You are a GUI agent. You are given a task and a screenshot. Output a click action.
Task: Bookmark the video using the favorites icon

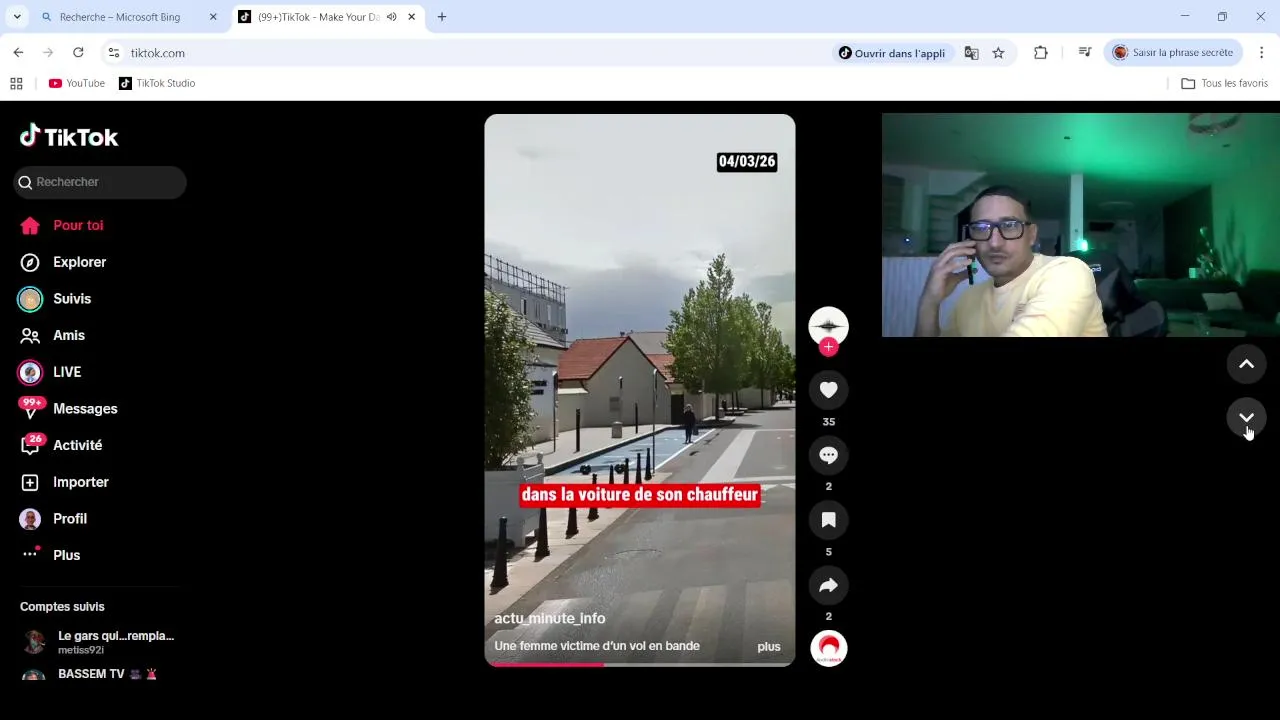point(828,520)
